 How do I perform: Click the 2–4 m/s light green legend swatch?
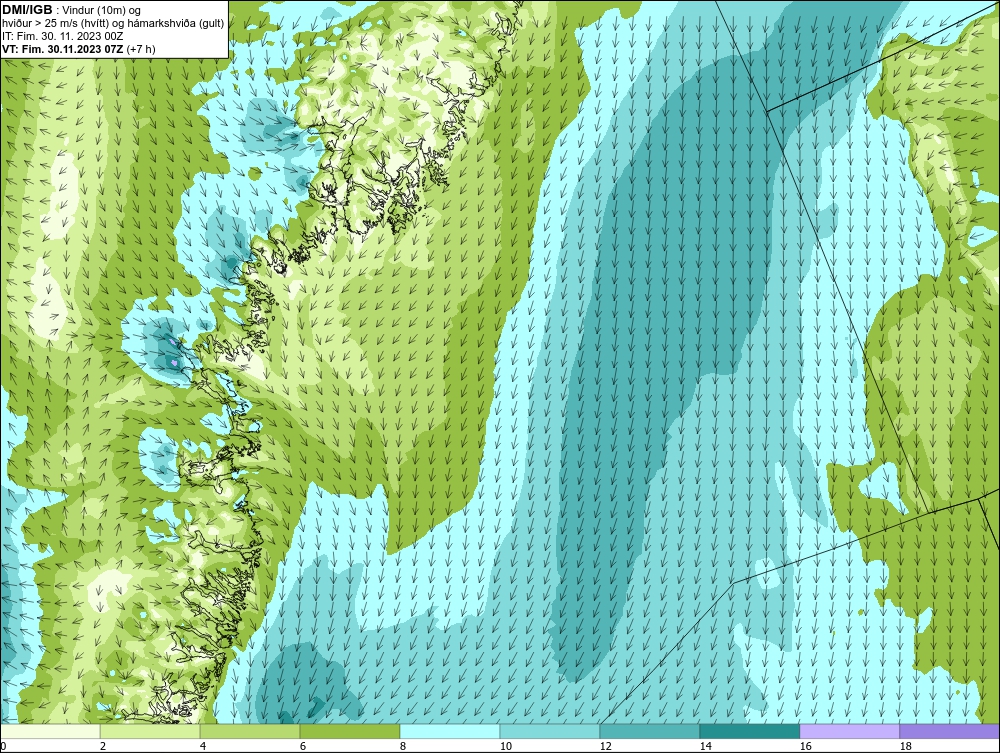click(150, 731)
